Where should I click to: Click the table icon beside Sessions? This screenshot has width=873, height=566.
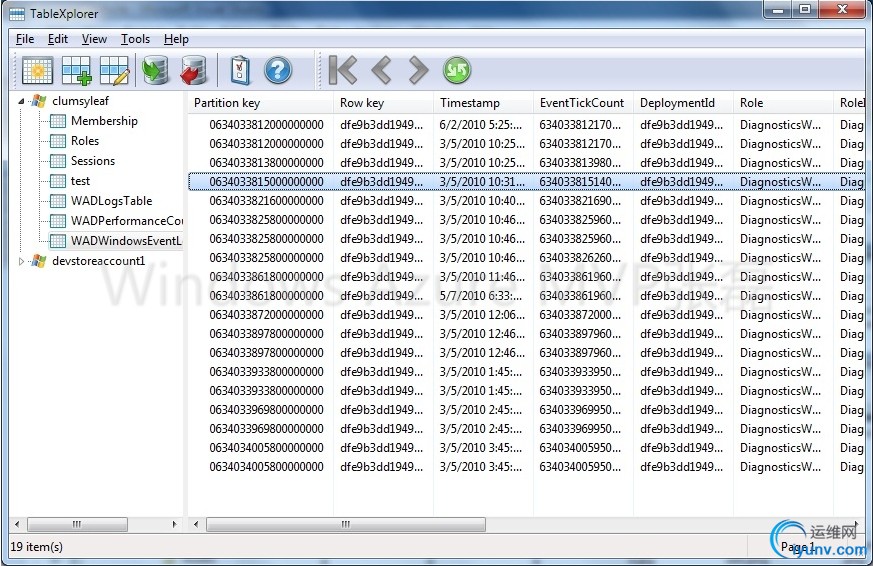(58, 161)
